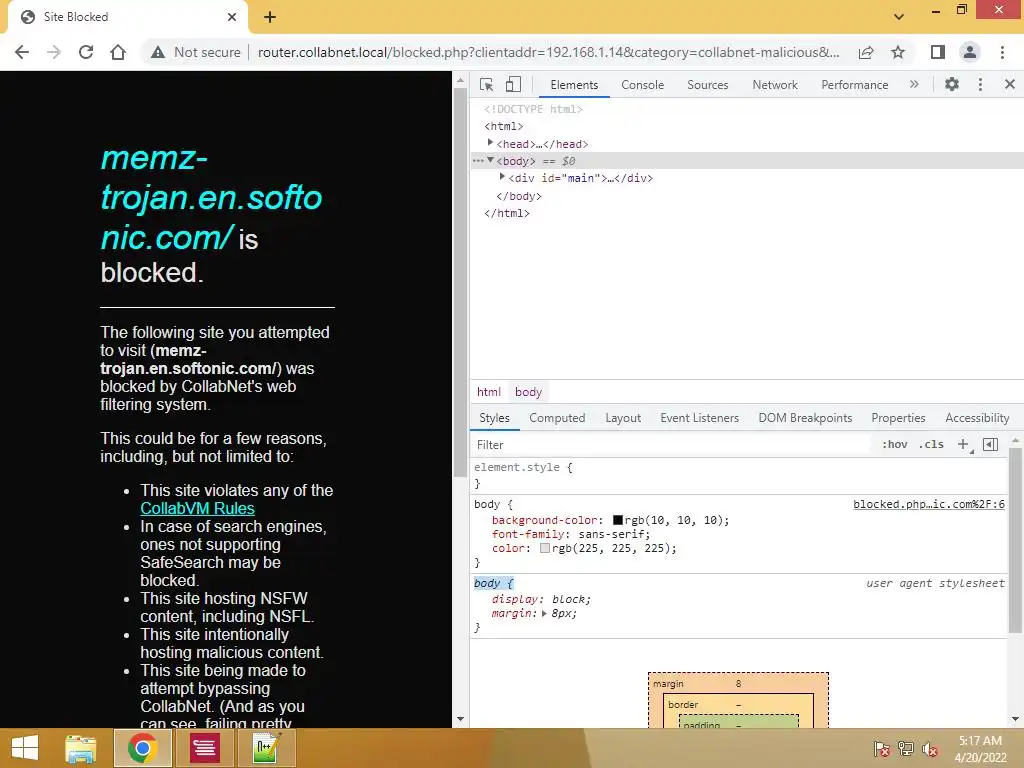Switch to the Console tab
Screen dimensions: 1024x768
point(643,85)
